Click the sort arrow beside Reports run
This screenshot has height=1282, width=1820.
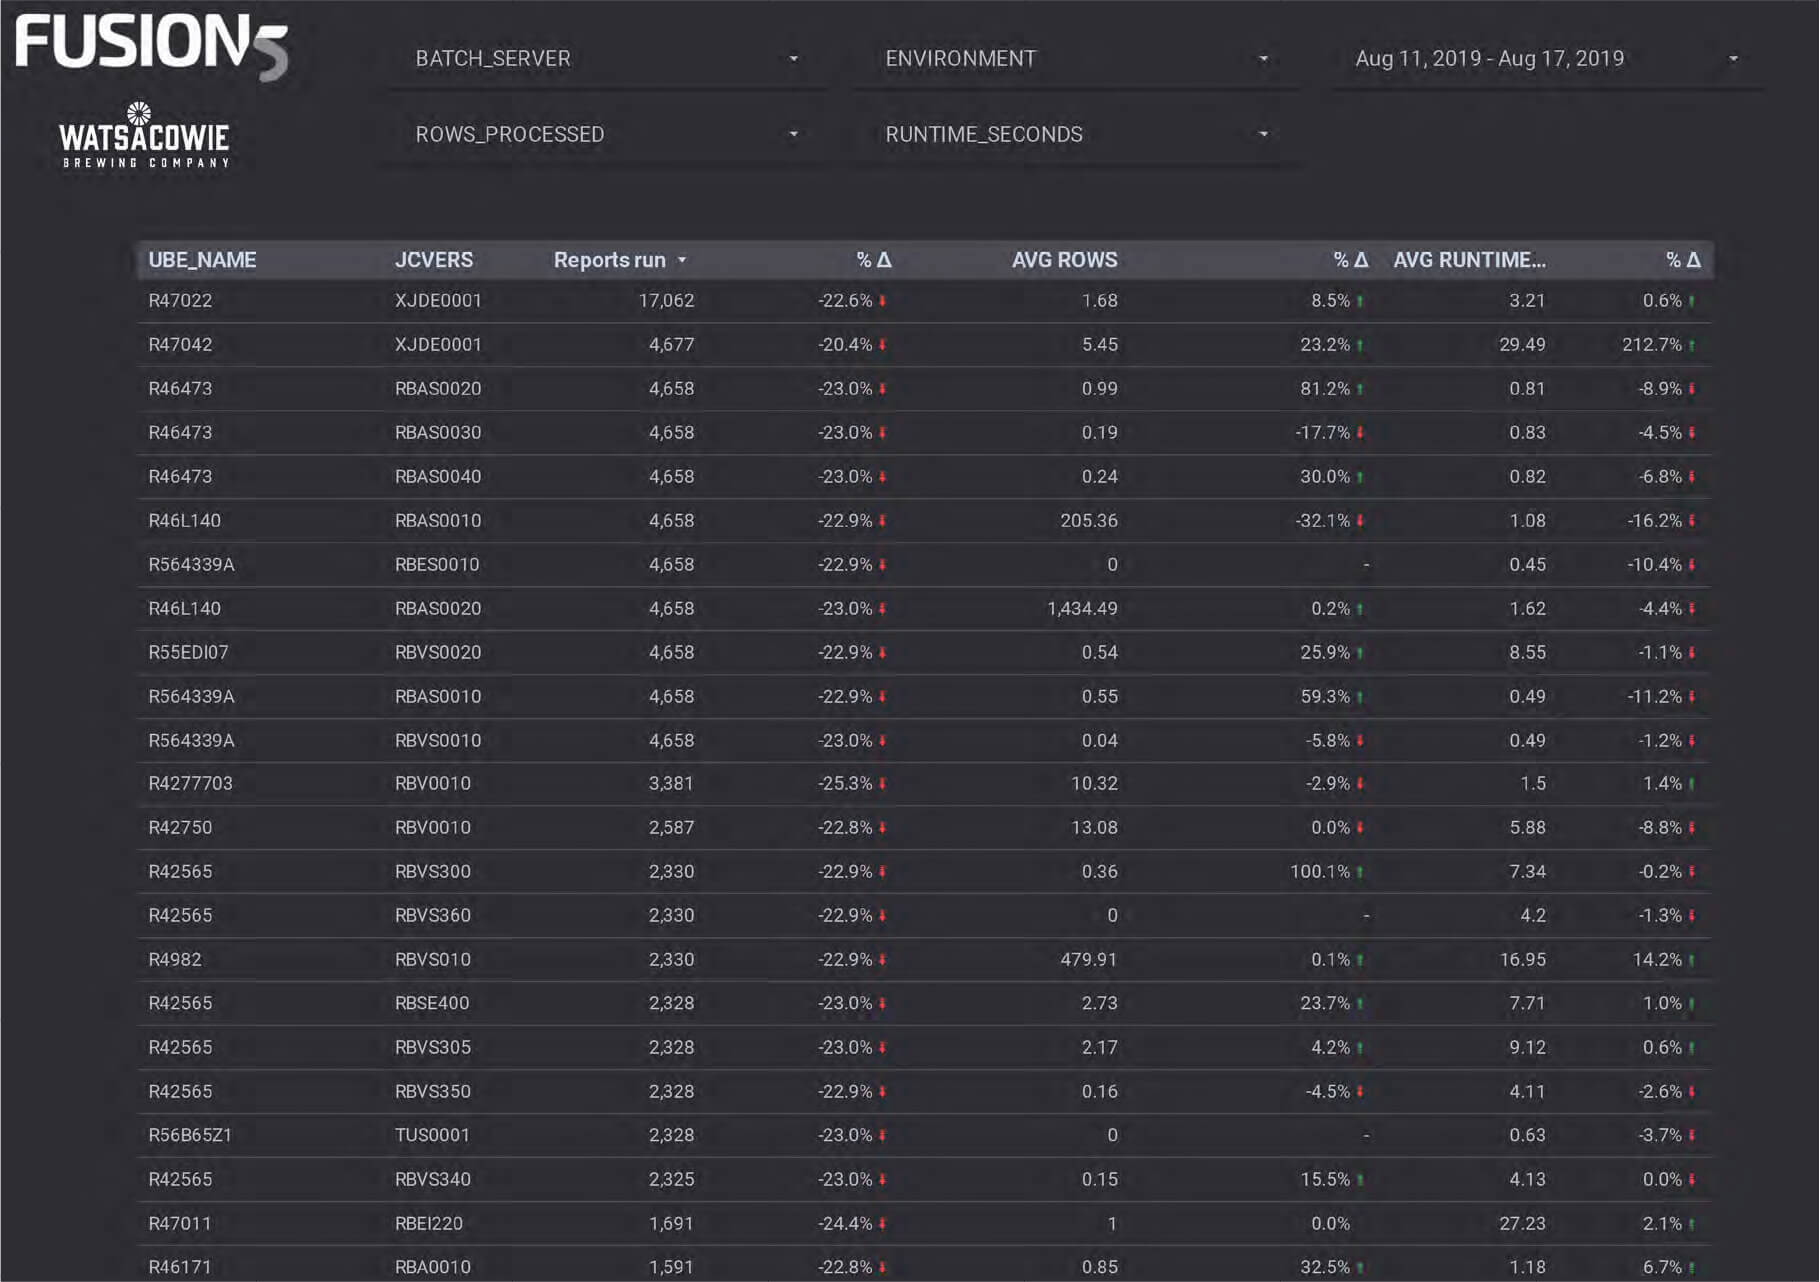coord(682,261)
